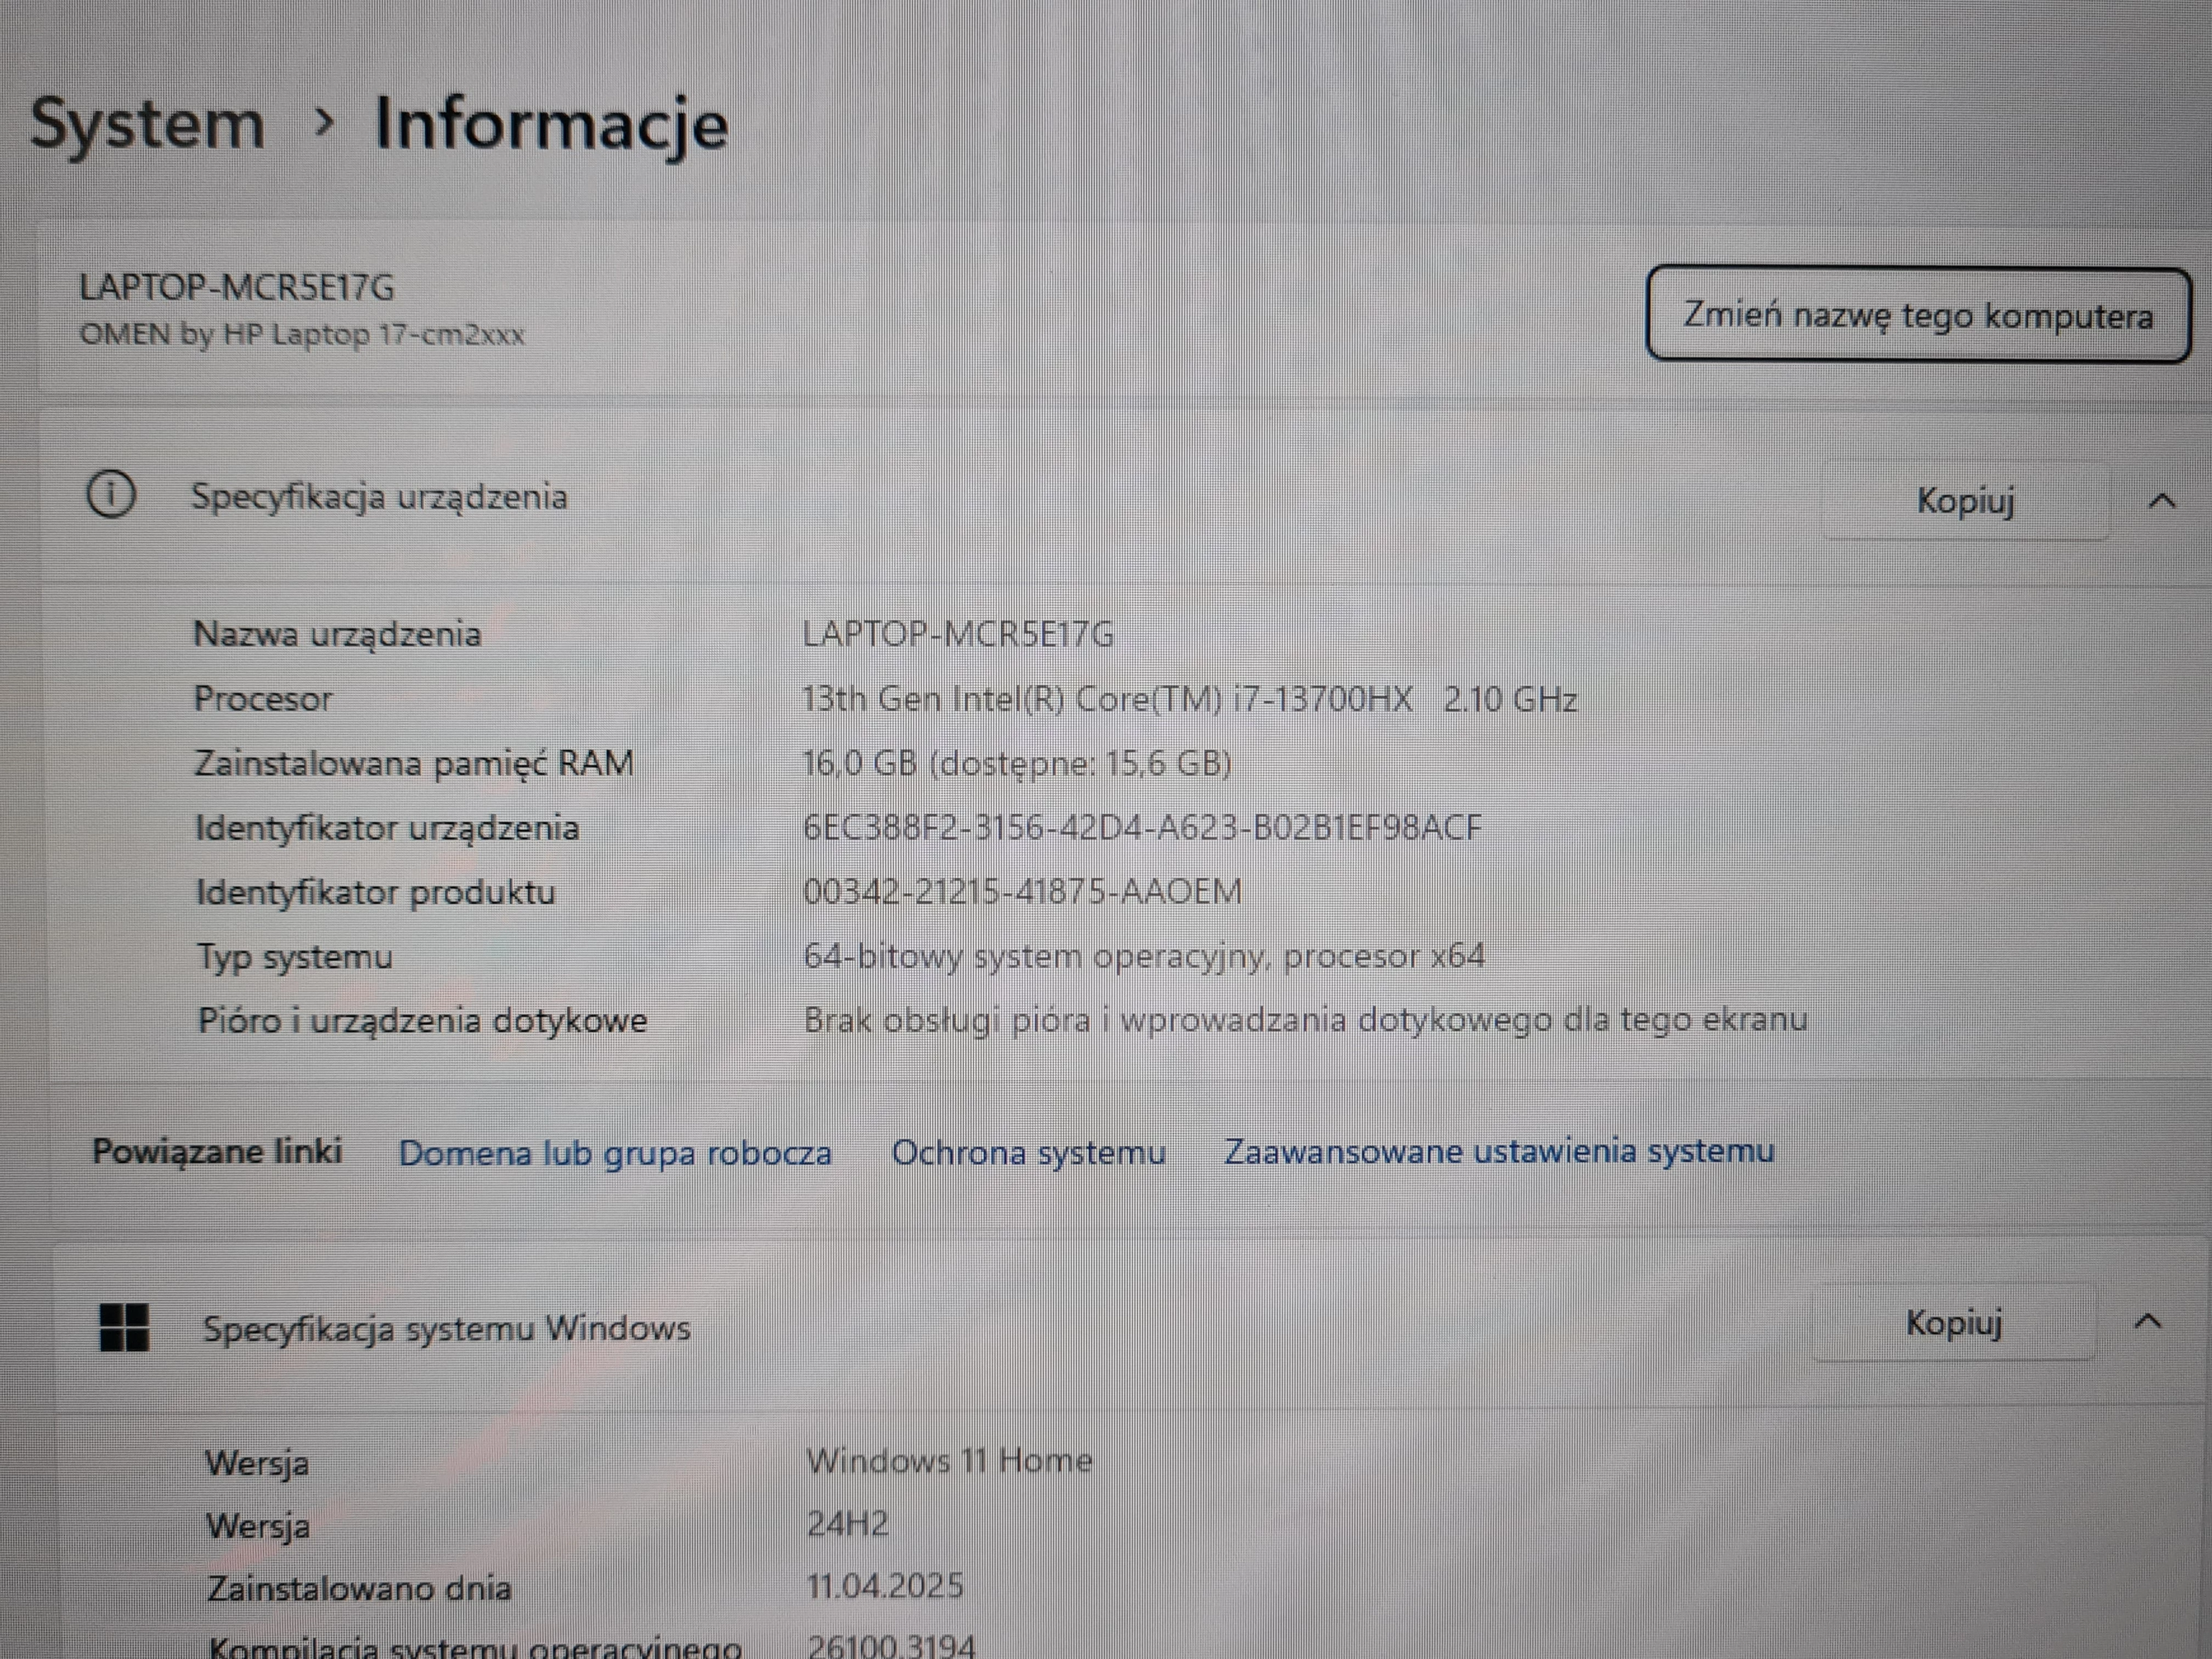
Task: Select OMEN by HP Laptop 17-cm2xxx text
Action: [302, 334]
